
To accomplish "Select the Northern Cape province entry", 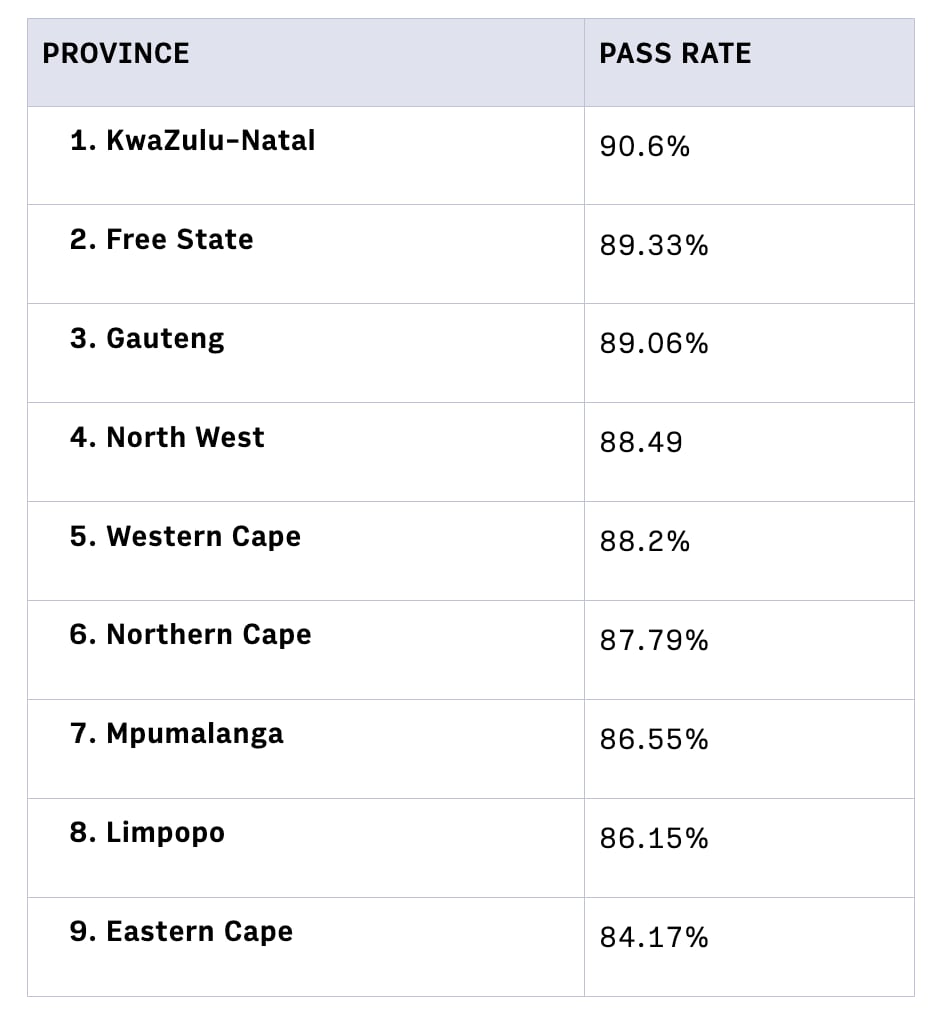I will click(x=190, y=635).
